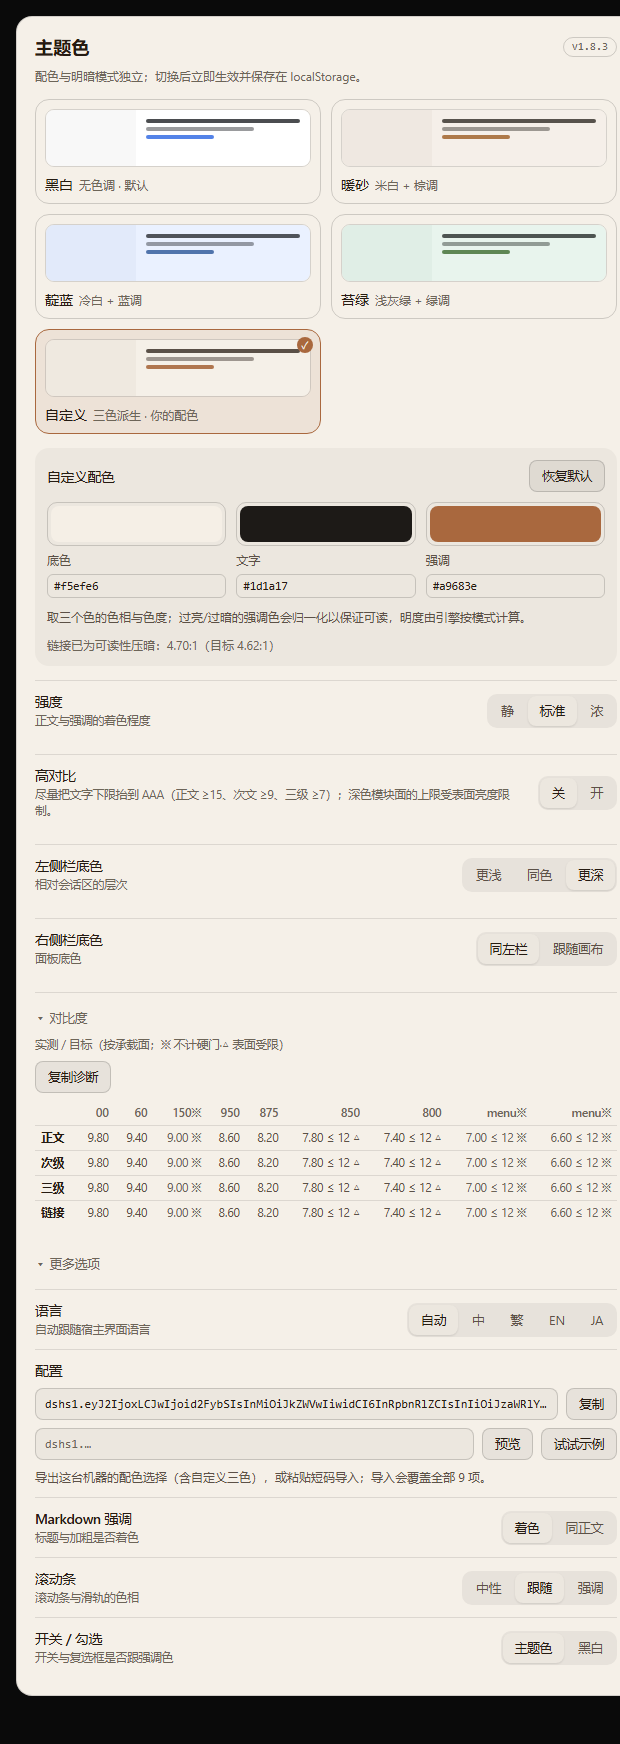Set Markdown 强调 to 同正文
Viewport: 620px width, 1744px height.
[584, 1528]
